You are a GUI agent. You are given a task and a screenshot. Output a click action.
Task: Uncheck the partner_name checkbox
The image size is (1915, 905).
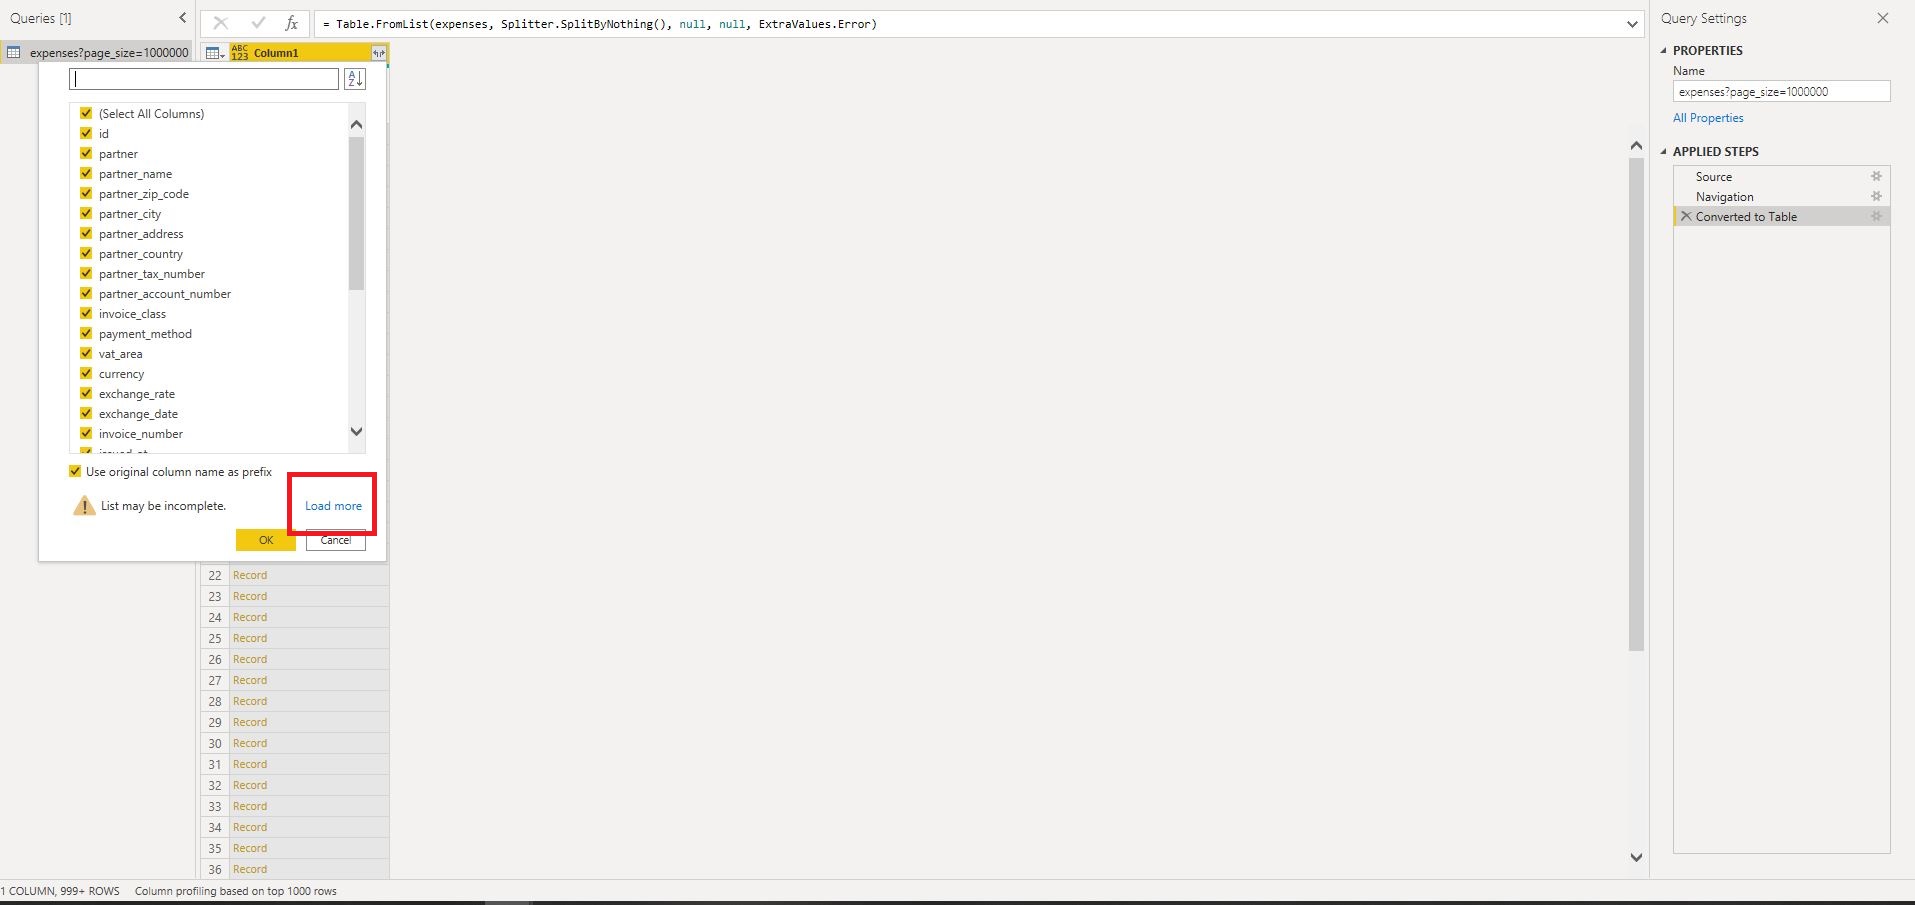[86, 173]
